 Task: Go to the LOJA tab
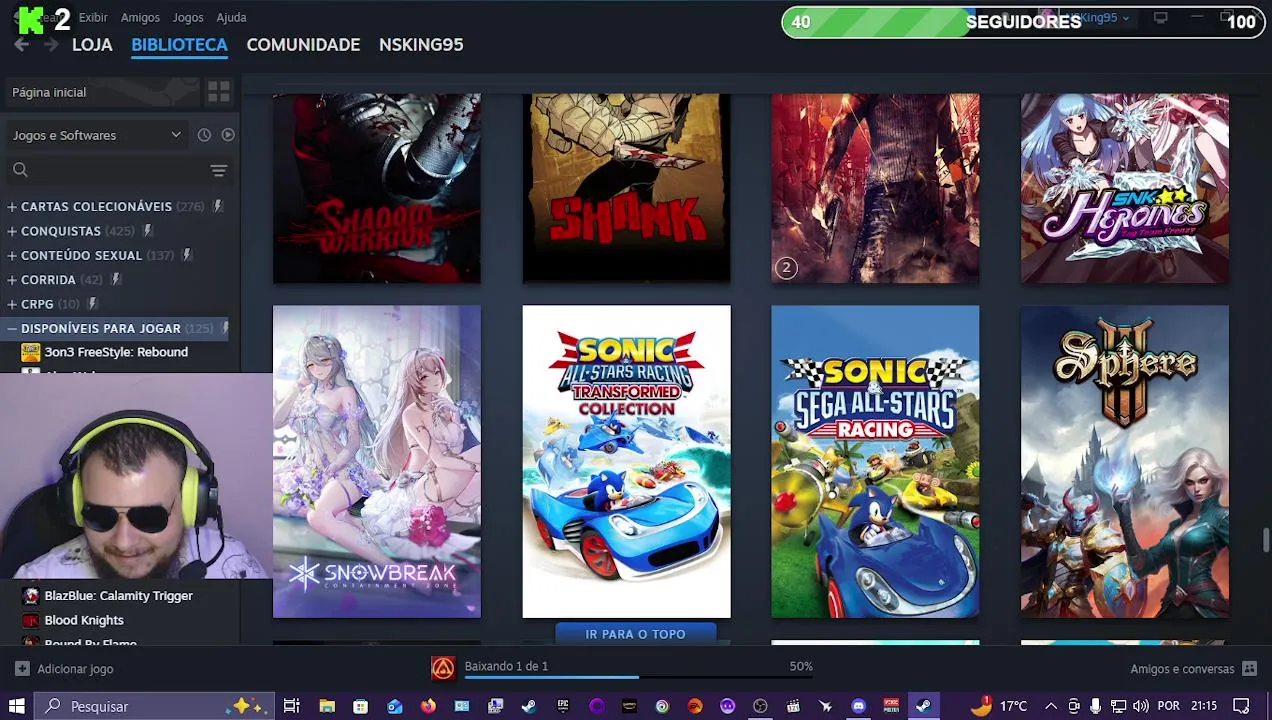[x=92, y=45]
